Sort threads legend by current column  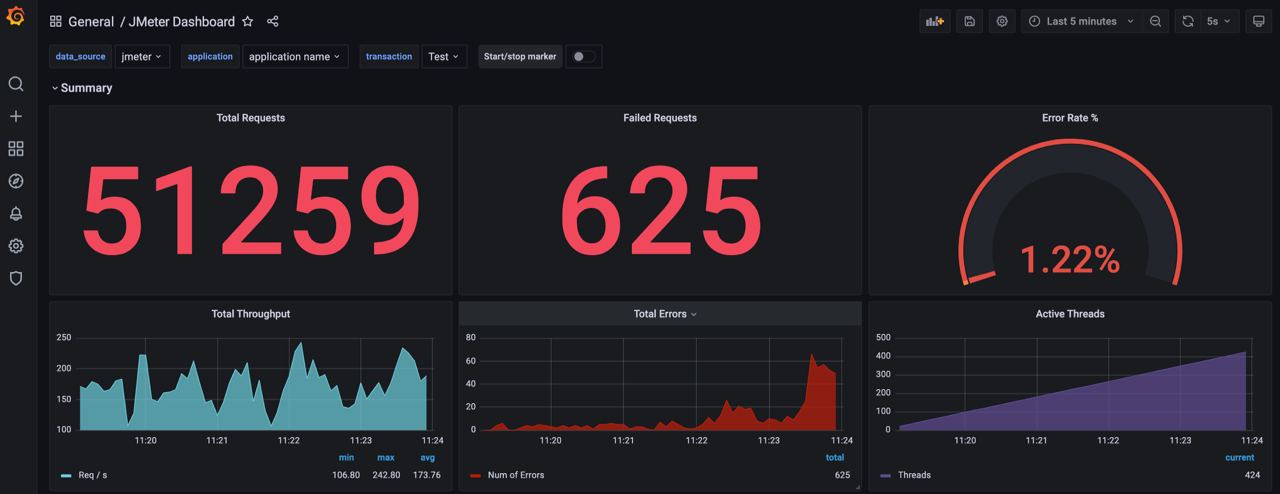tap(1240, 458)
